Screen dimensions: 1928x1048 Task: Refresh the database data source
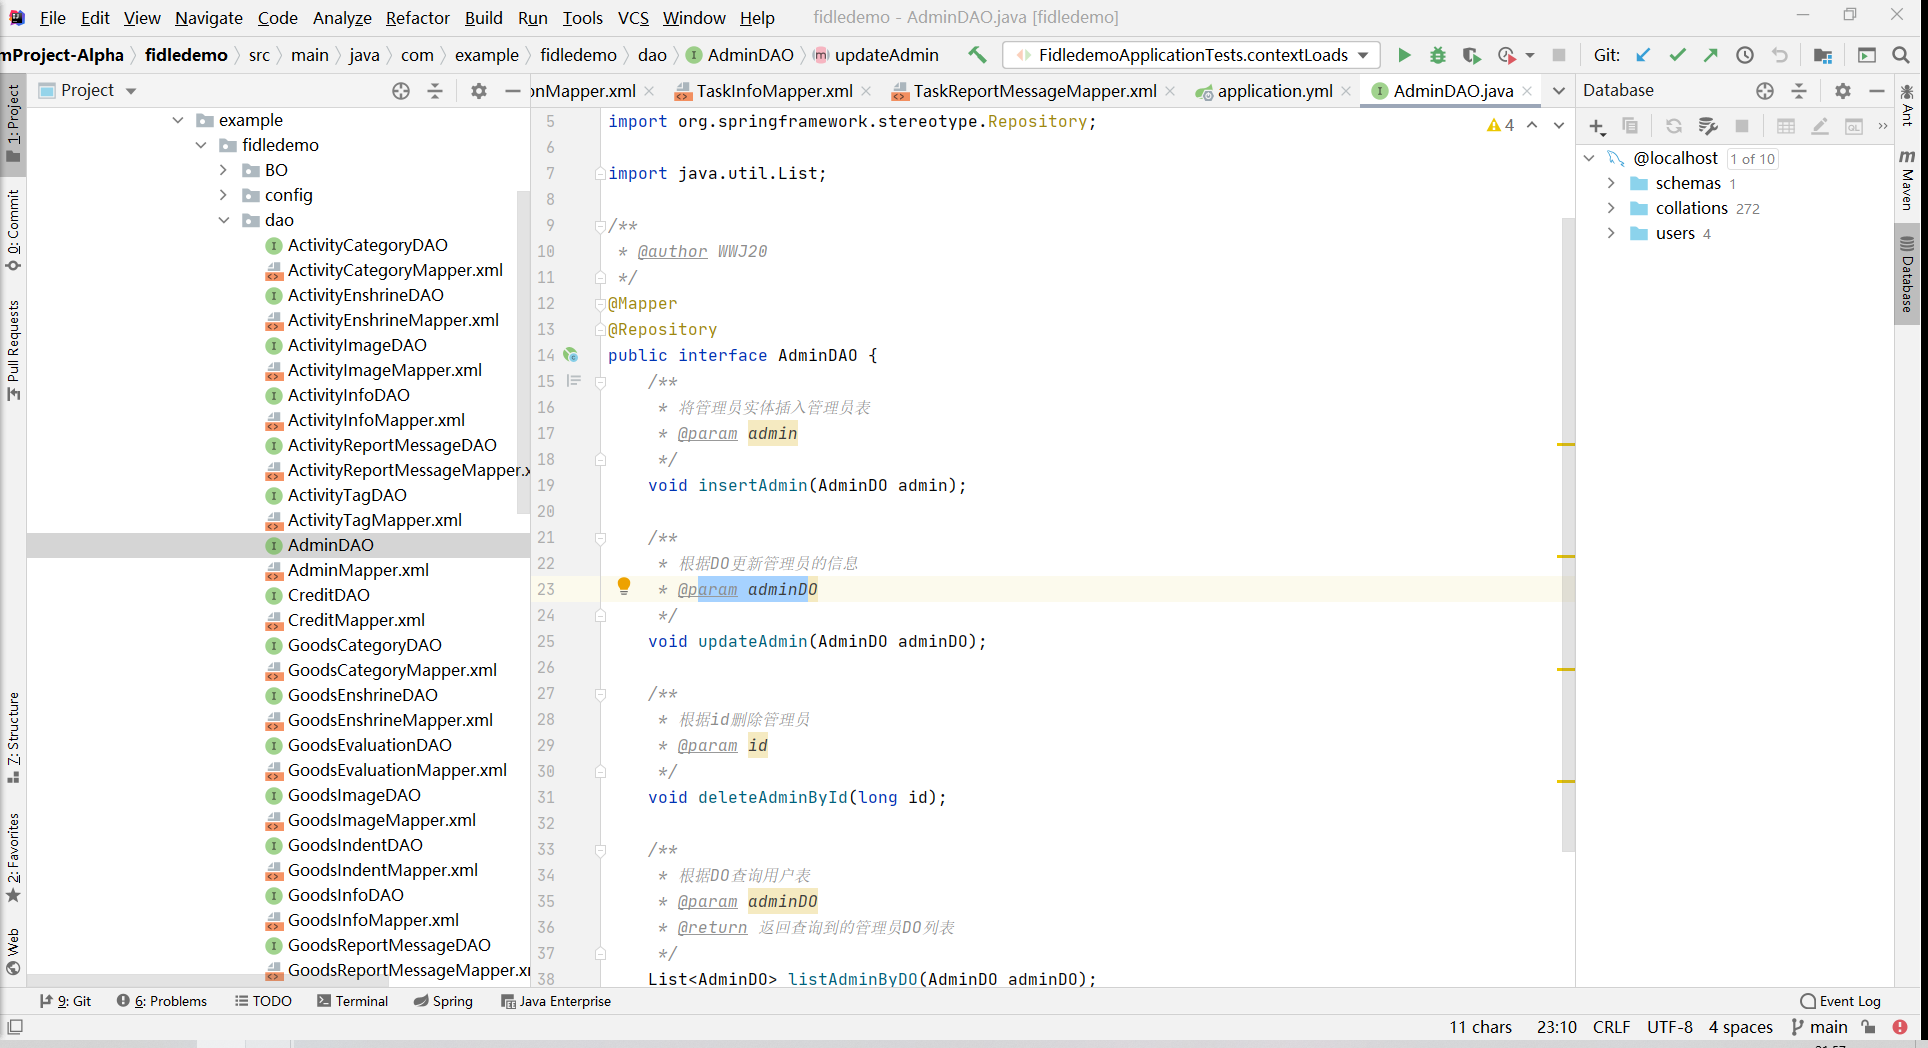[1673, 126]
